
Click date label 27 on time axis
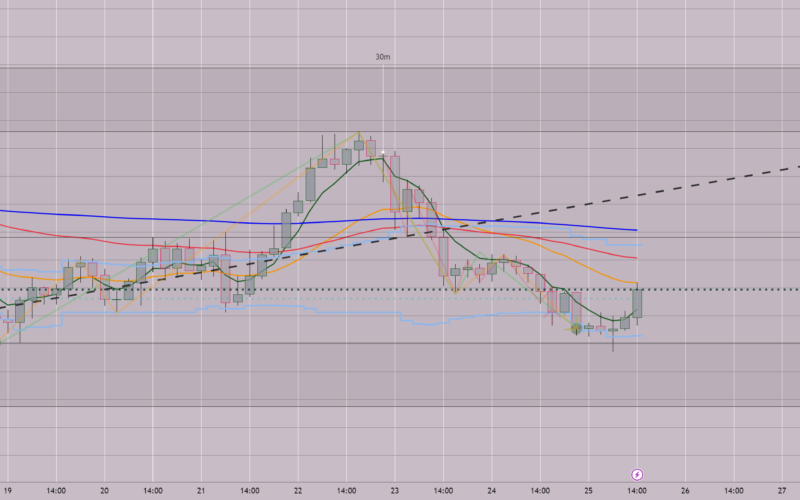coord(782,491)
